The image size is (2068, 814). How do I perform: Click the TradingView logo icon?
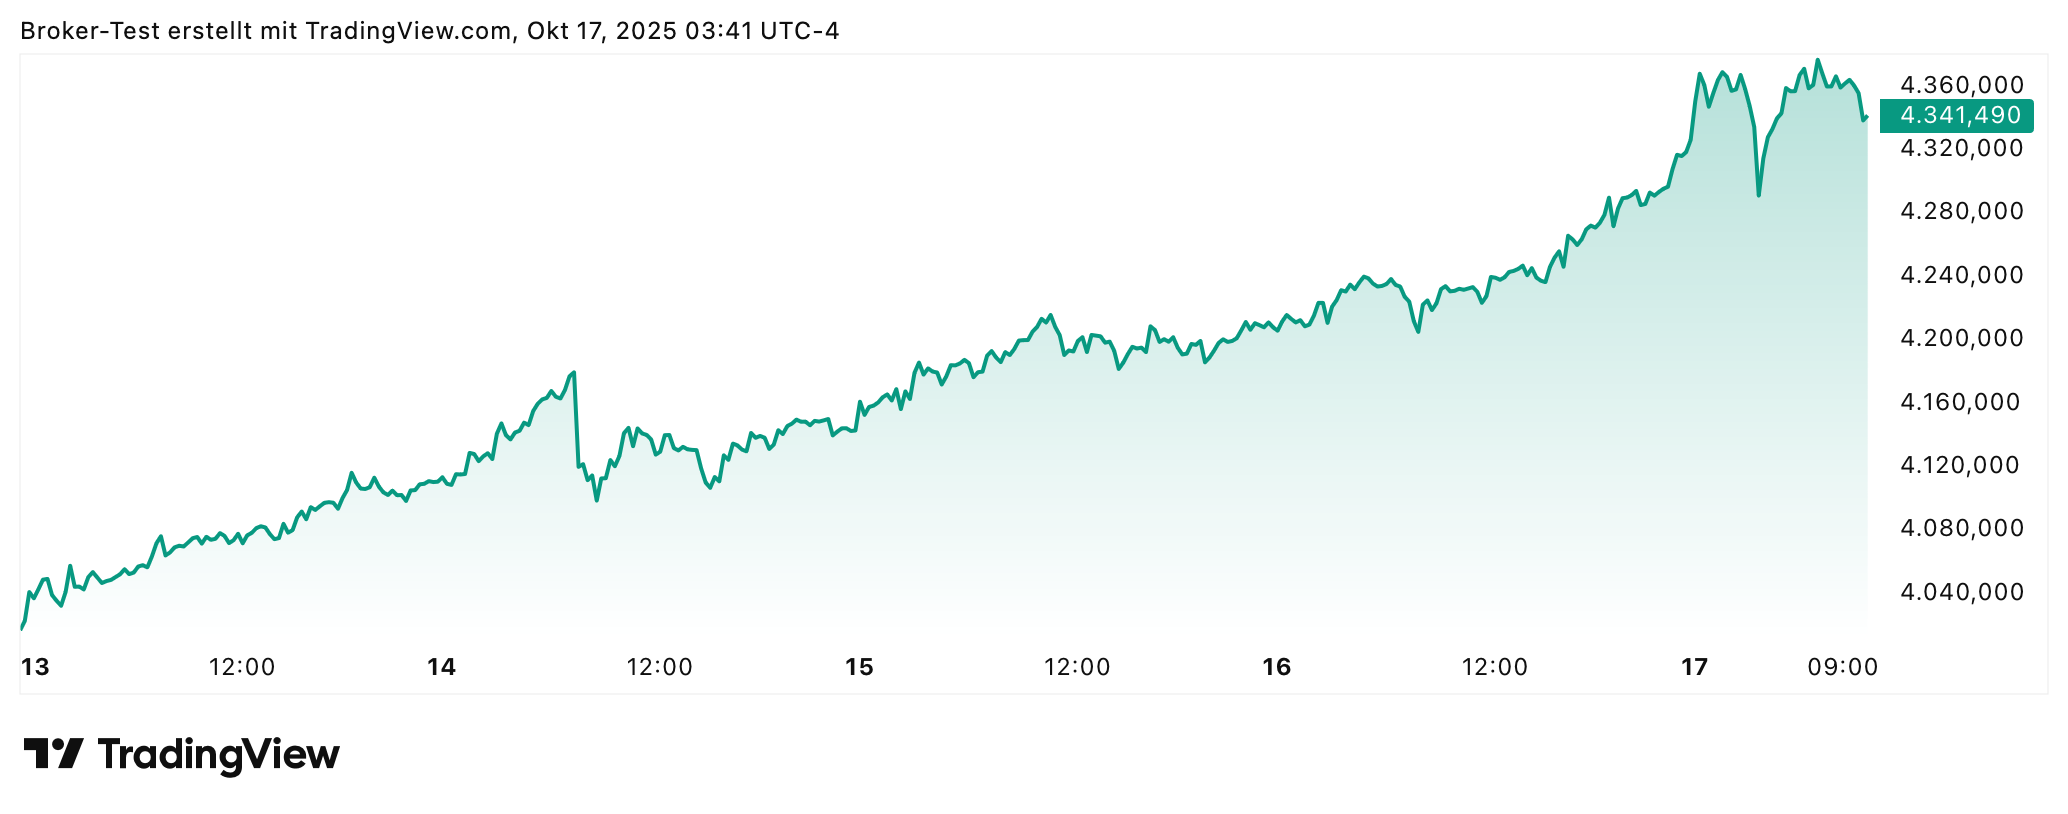[53, 753]
